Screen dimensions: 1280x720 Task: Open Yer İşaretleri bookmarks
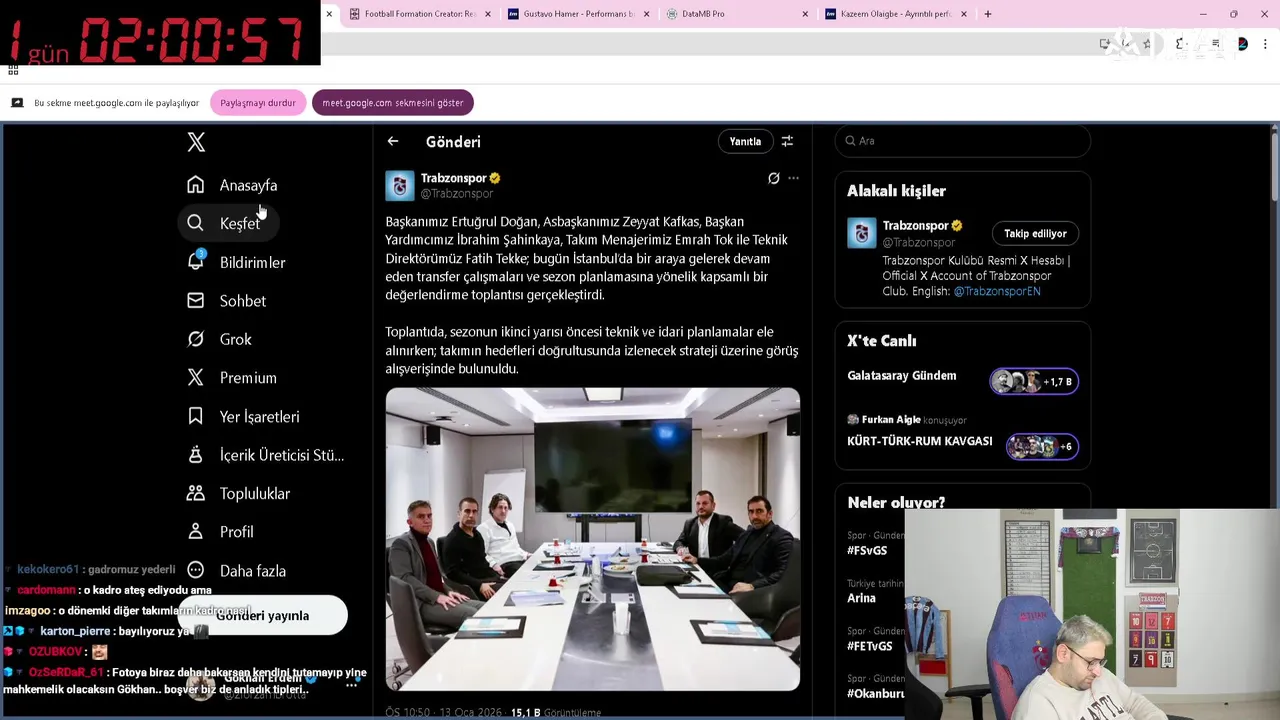pos(243,416)
